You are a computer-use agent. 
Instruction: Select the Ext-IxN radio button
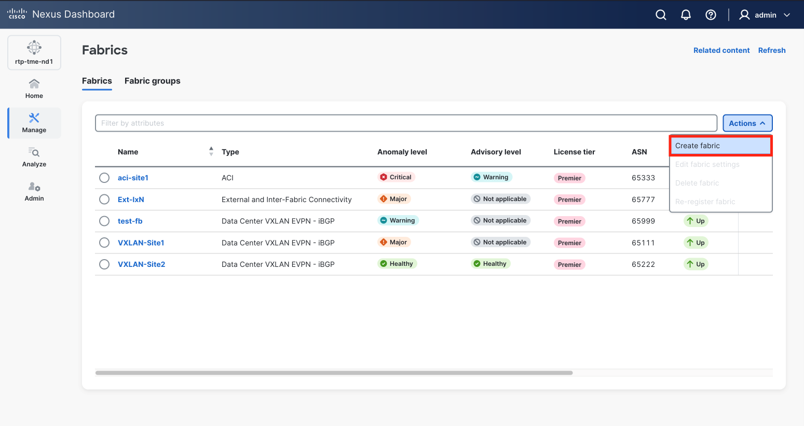pyautogui.click(x=104, y=199)
